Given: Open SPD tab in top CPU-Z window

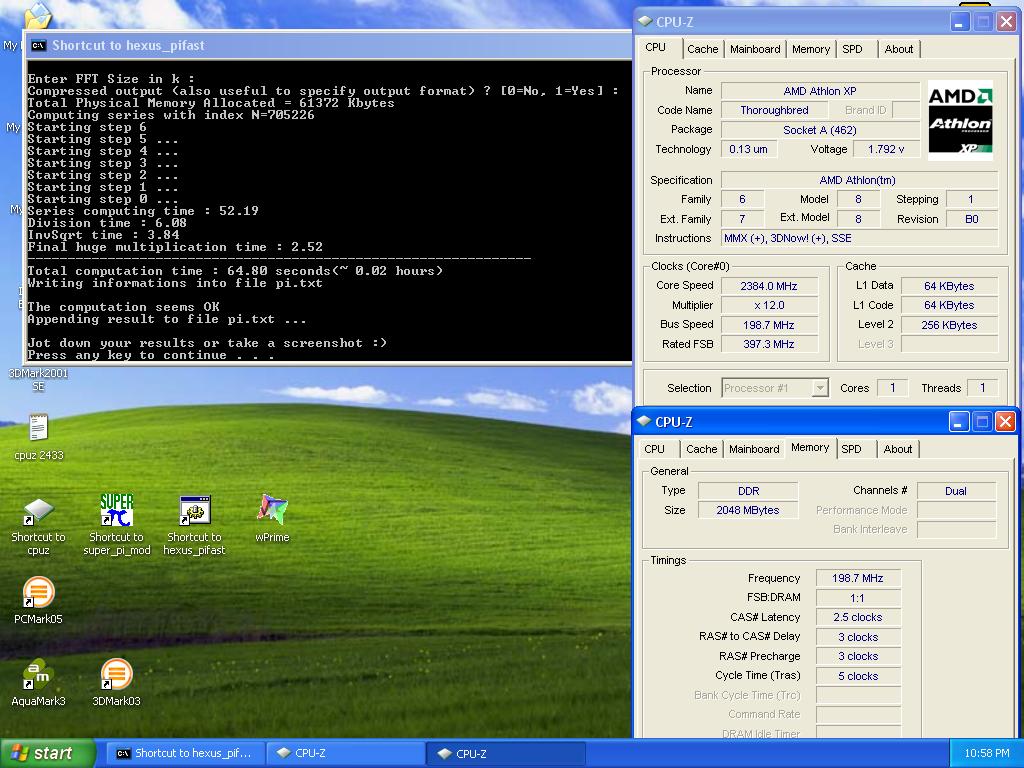Looking at the screenshot, I should coord(852,49).
